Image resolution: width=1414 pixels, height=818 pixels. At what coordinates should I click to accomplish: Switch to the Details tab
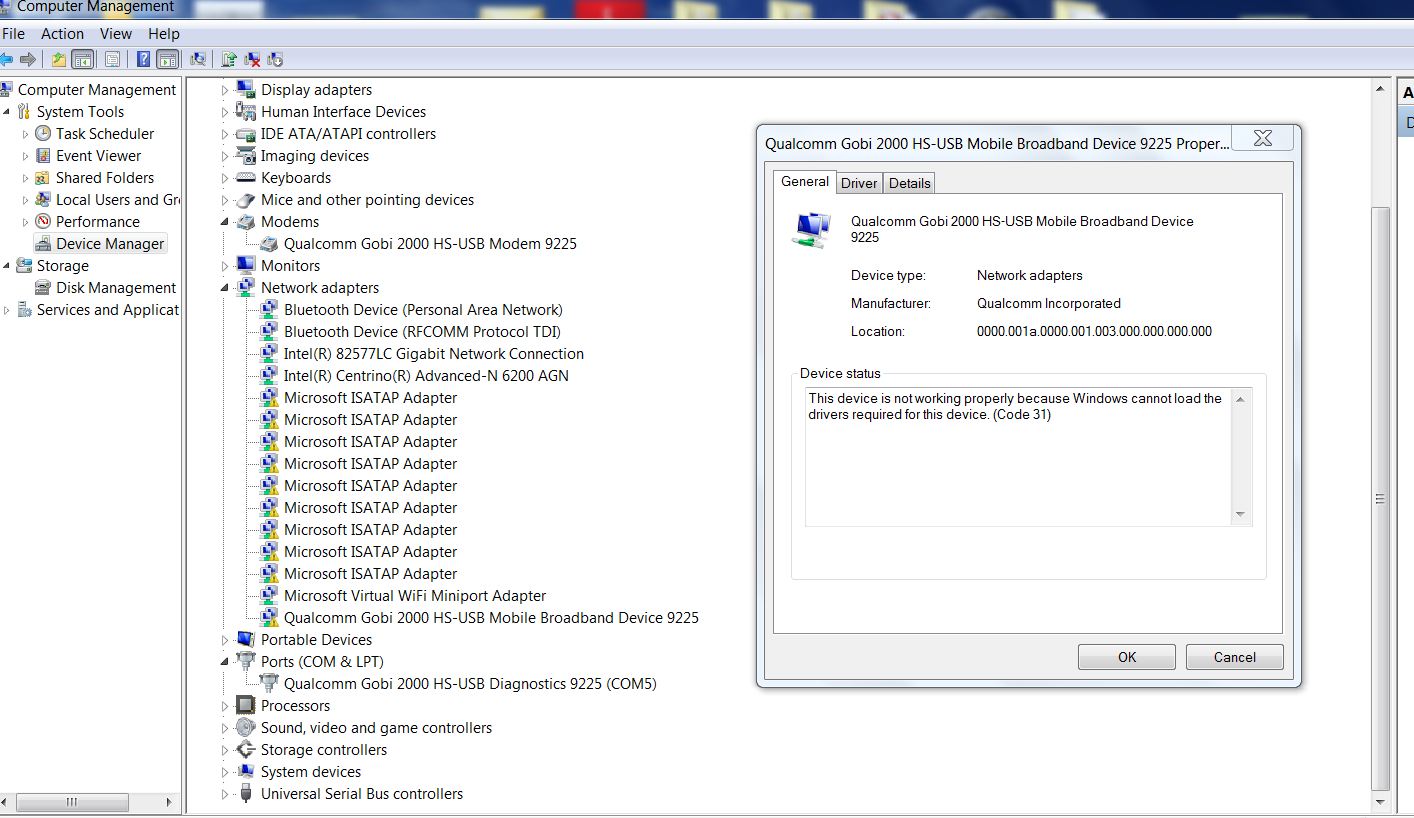[x=910, y=182]
